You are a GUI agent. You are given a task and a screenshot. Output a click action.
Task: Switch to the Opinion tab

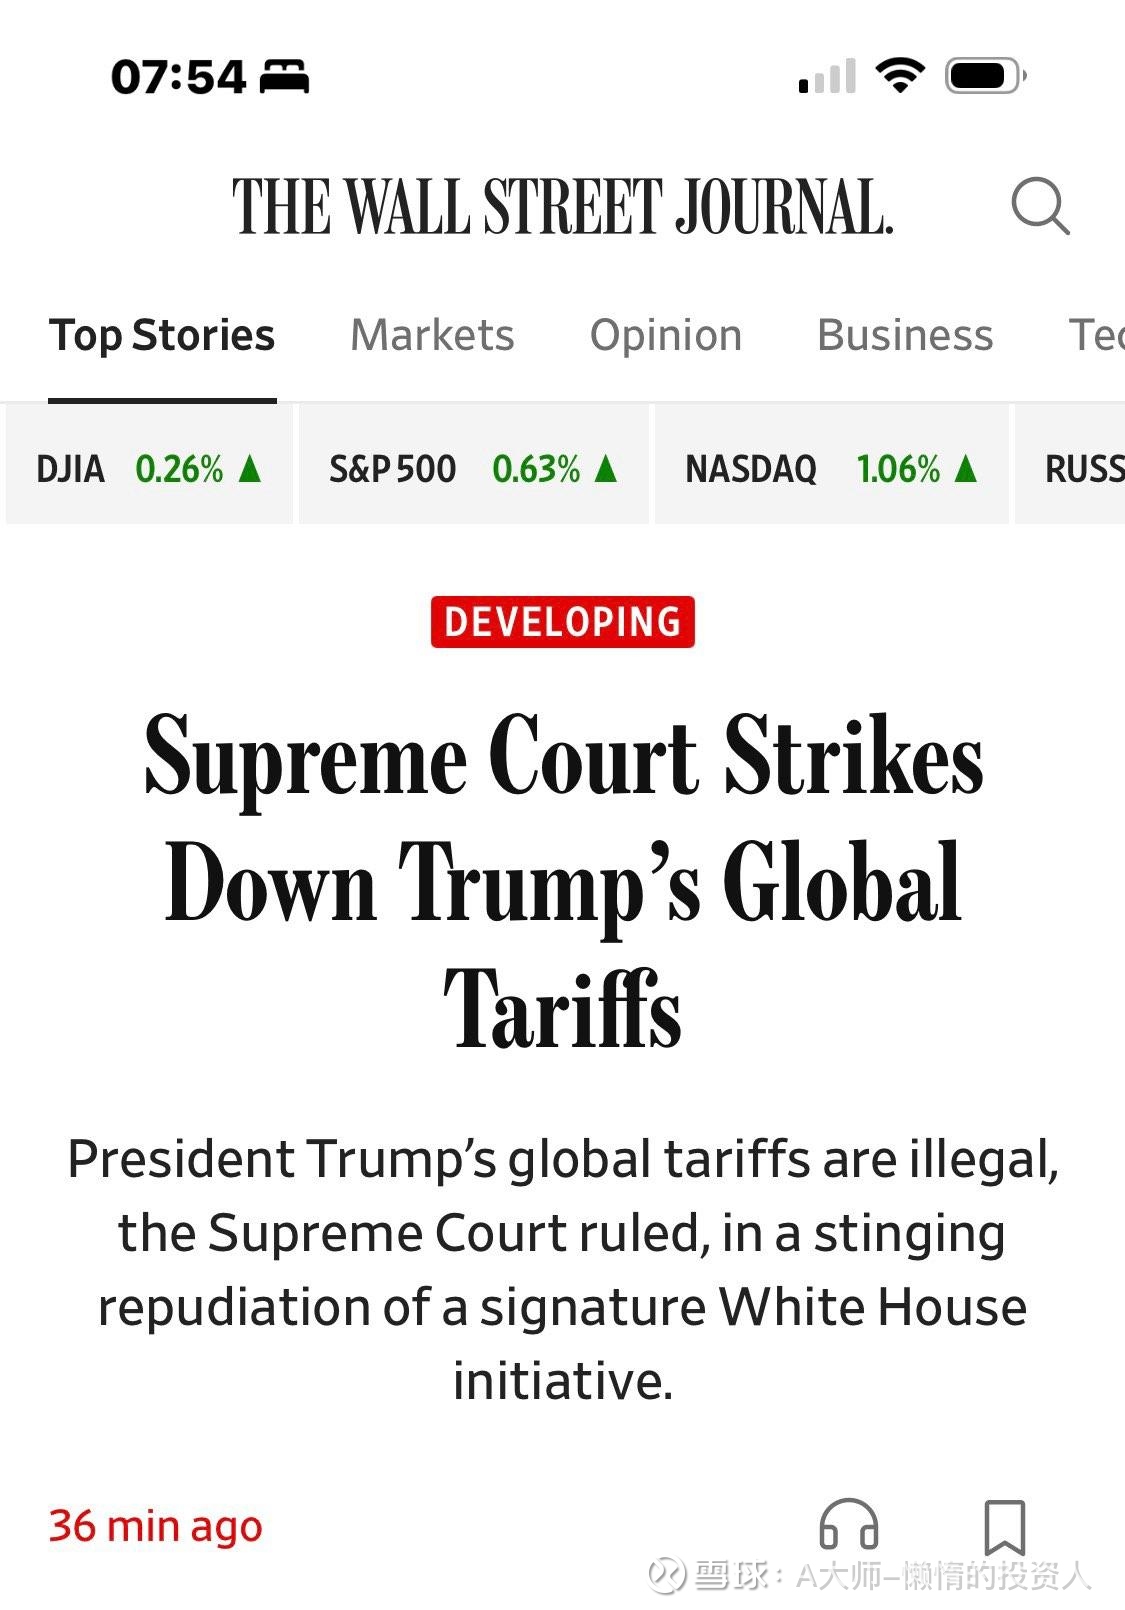click(x=666, y=335)
